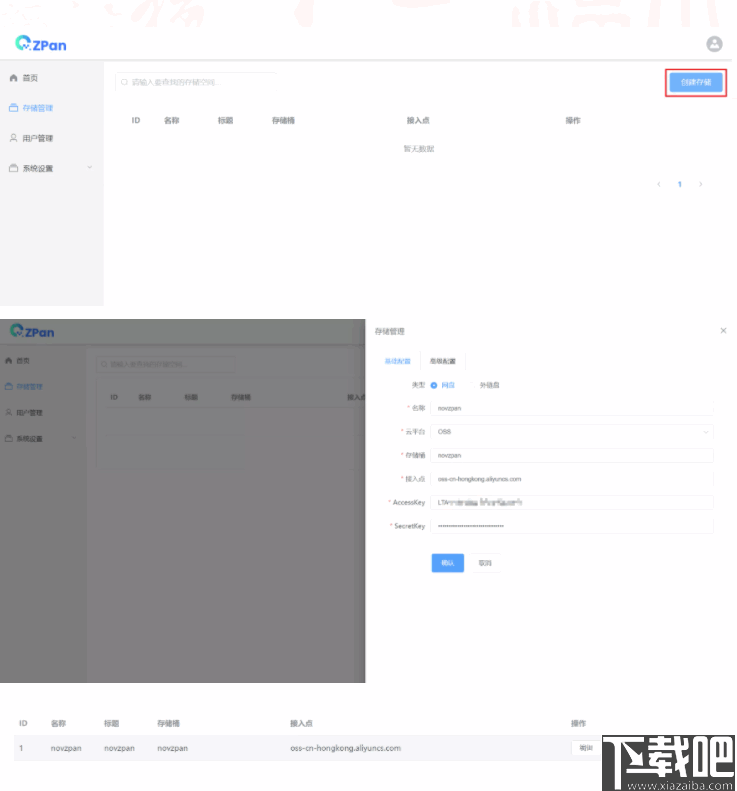This screenshot has height=791, width=737.
Task: Go to the previous page with the left chevron
Action: 659,184
